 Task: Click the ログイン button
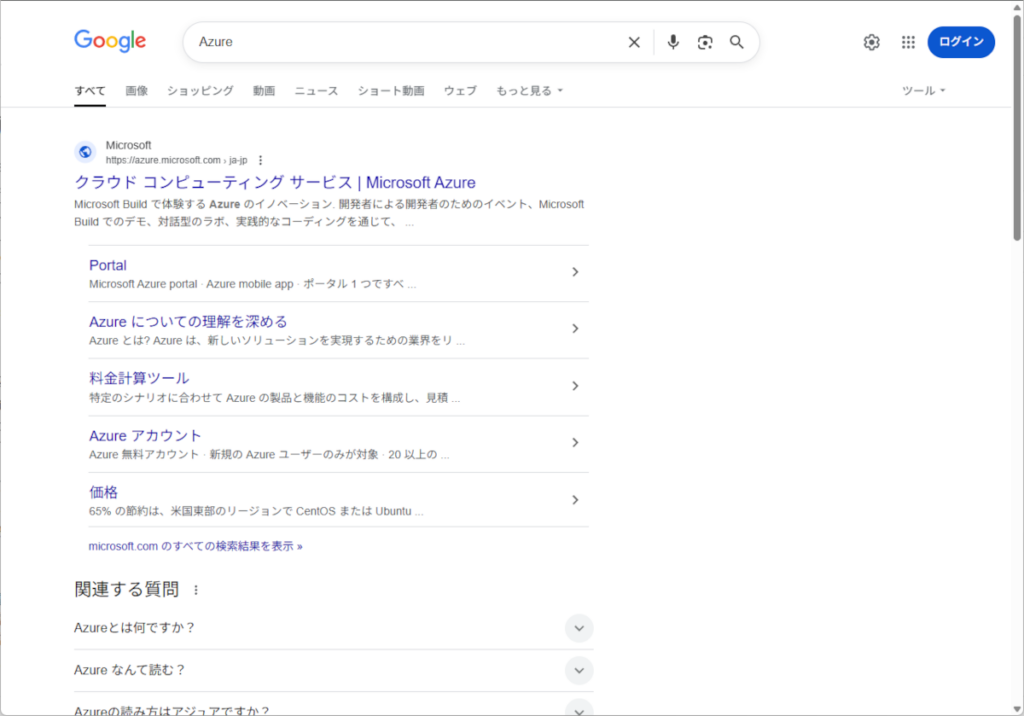pyautogui.click(x=961, y=42)
